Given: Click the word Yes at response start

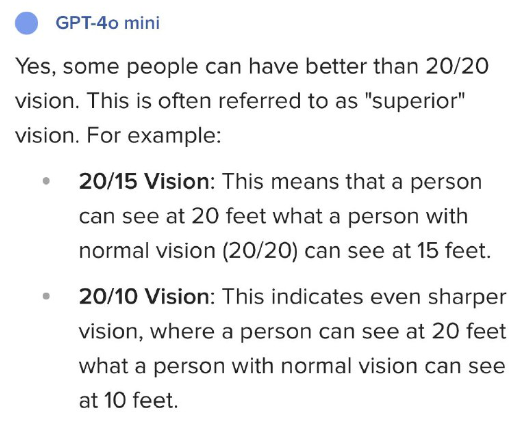Looking at the screenshot, I should [34, 66].
